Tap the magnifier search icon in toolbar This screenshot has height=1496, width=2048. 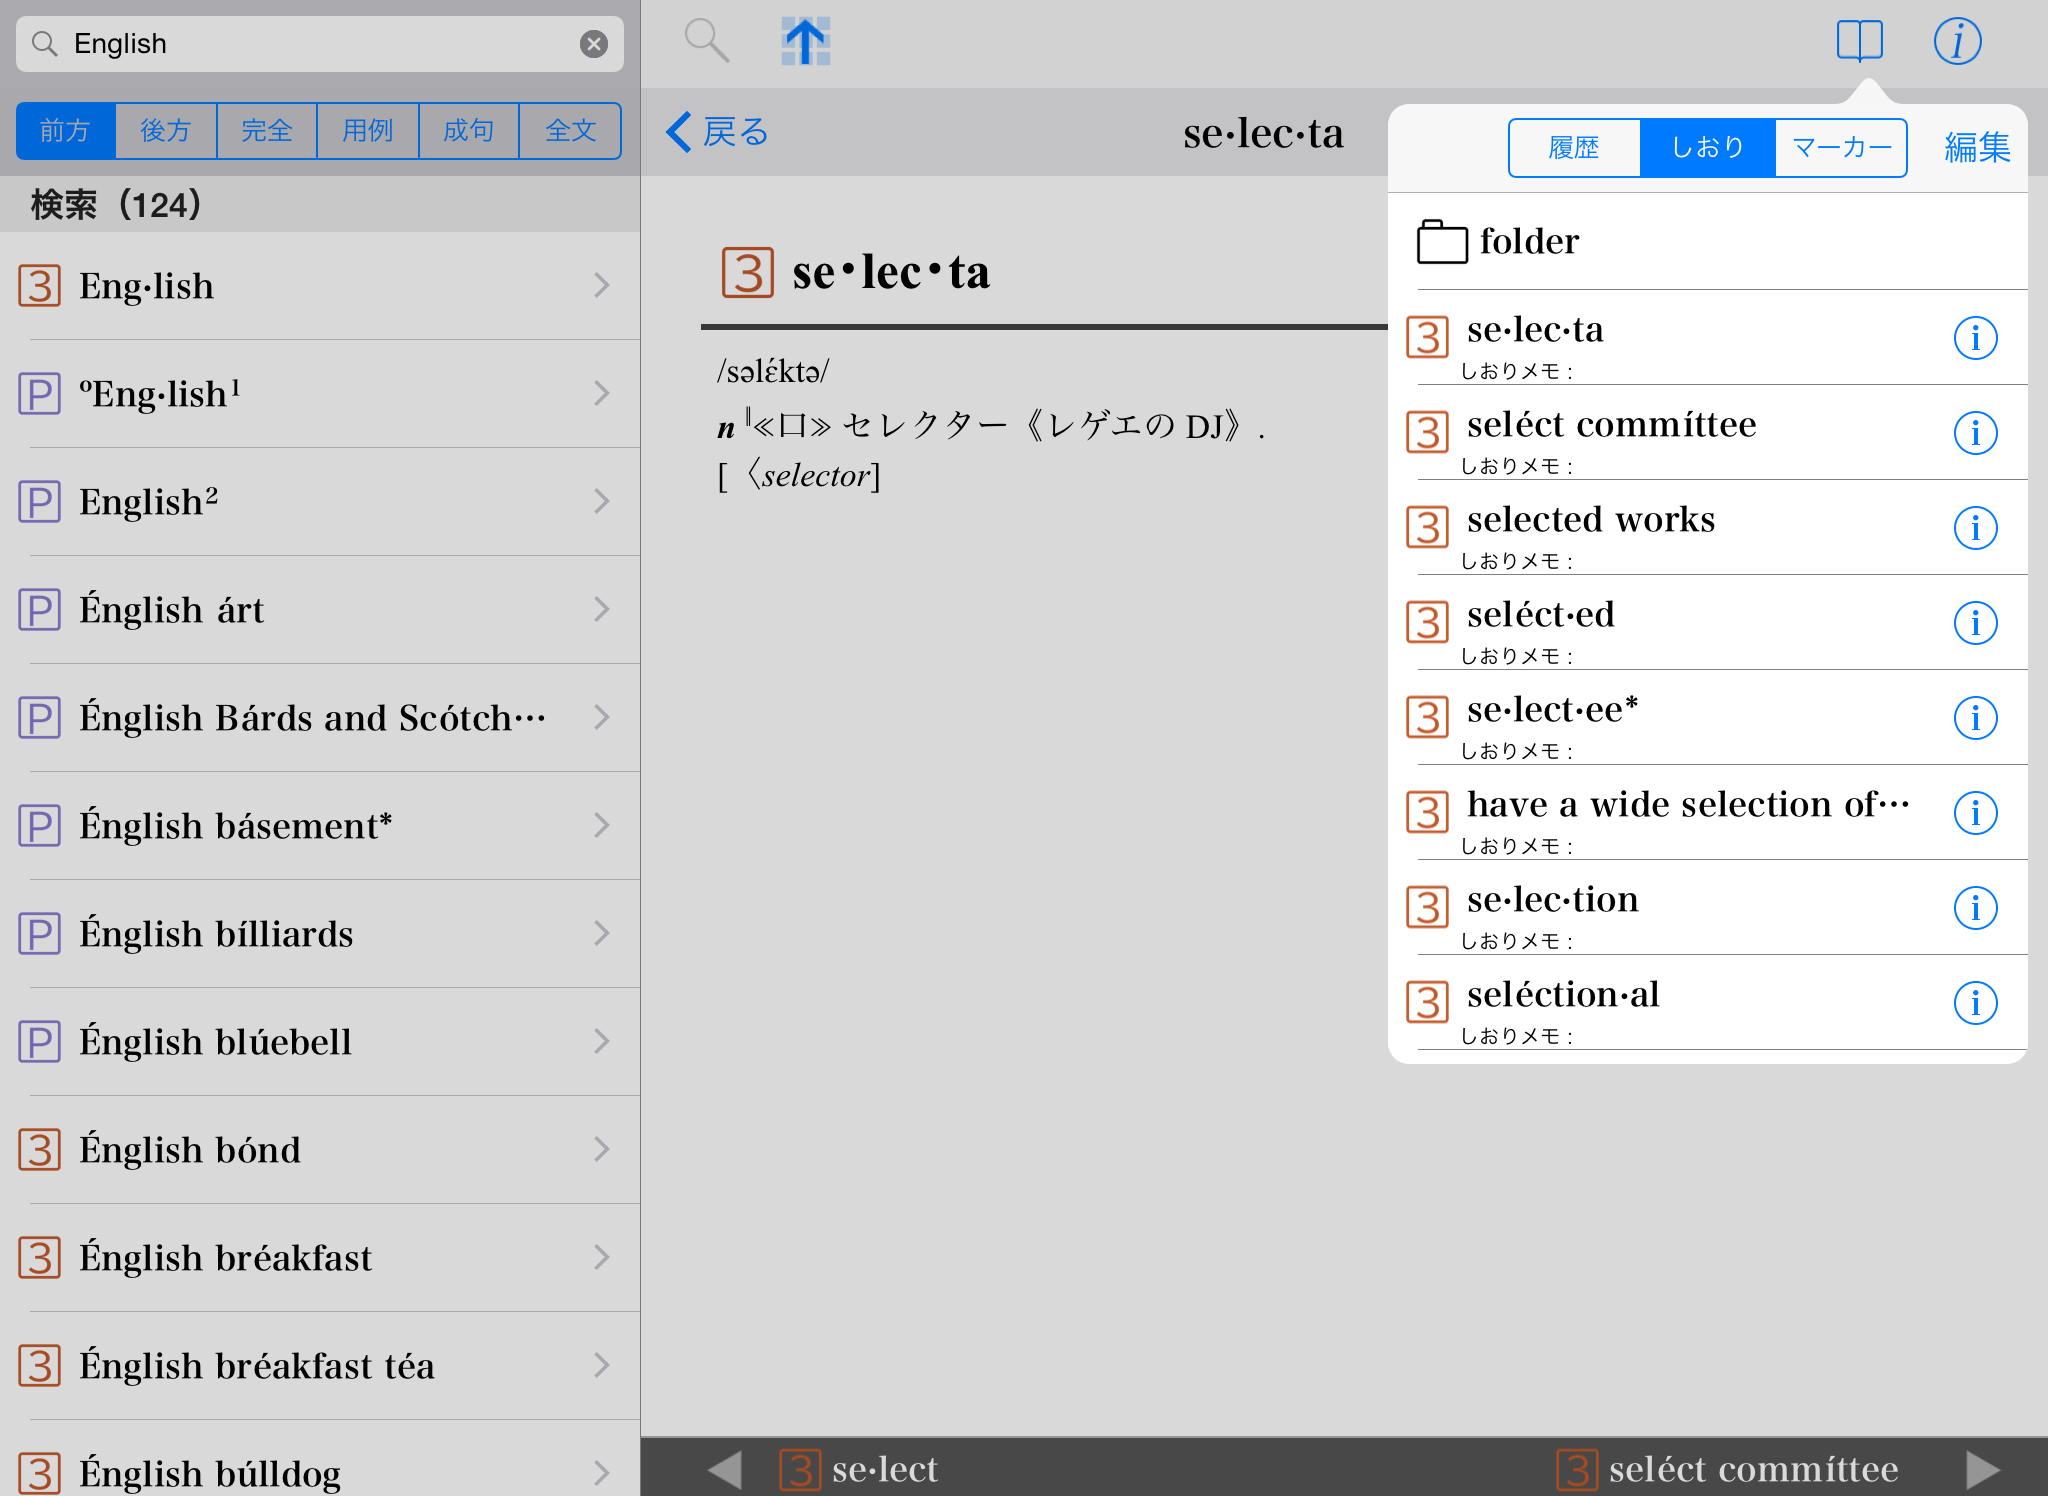(x=706, y=41)
